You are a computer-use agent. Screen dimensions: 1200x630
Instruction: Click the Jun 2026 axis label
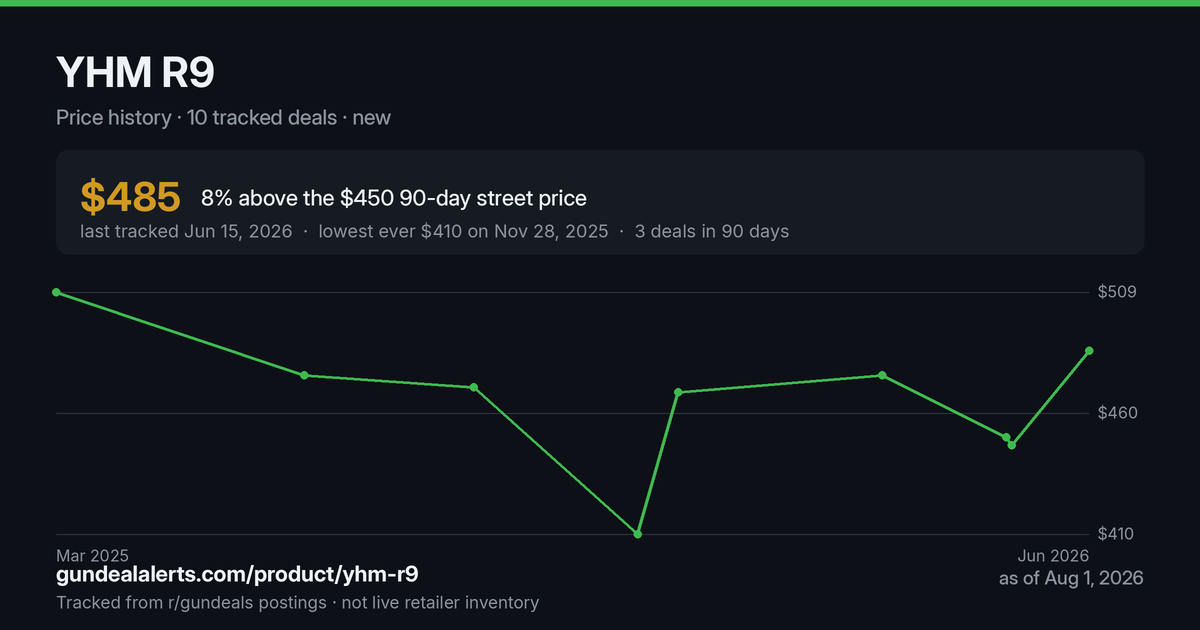pyautogui.click(x=1054, y=555)
